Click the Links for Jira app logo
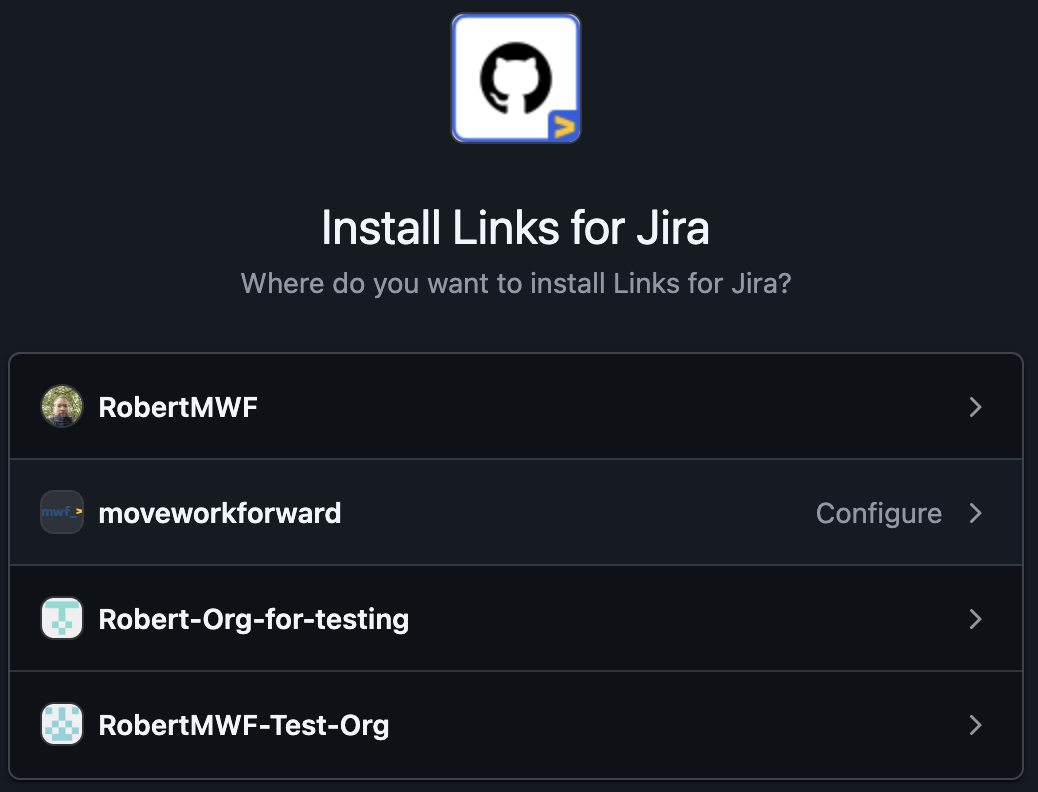1038x792 pixels. [x=516, y=78]
